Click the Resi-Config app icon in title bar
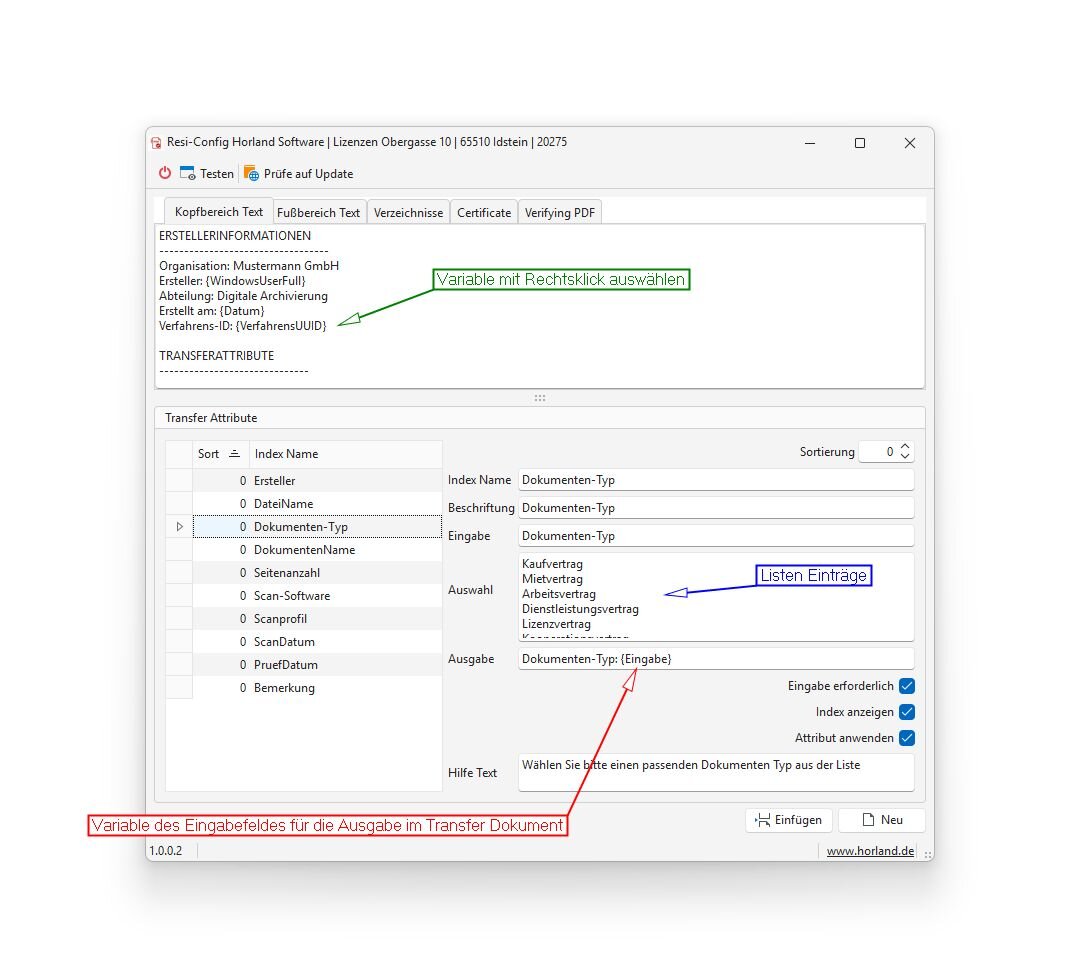This screenshot has width=1078, height=972. click(157, 143)
